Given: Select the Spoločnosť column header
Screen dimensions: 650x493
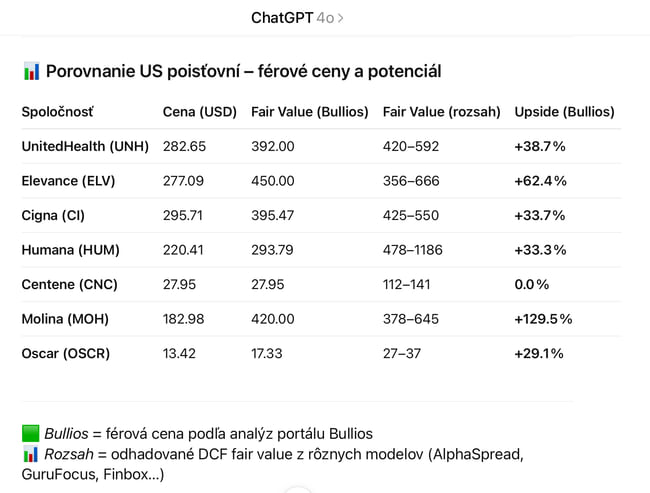Looking at the screenshot, I should tap(58, 112).
